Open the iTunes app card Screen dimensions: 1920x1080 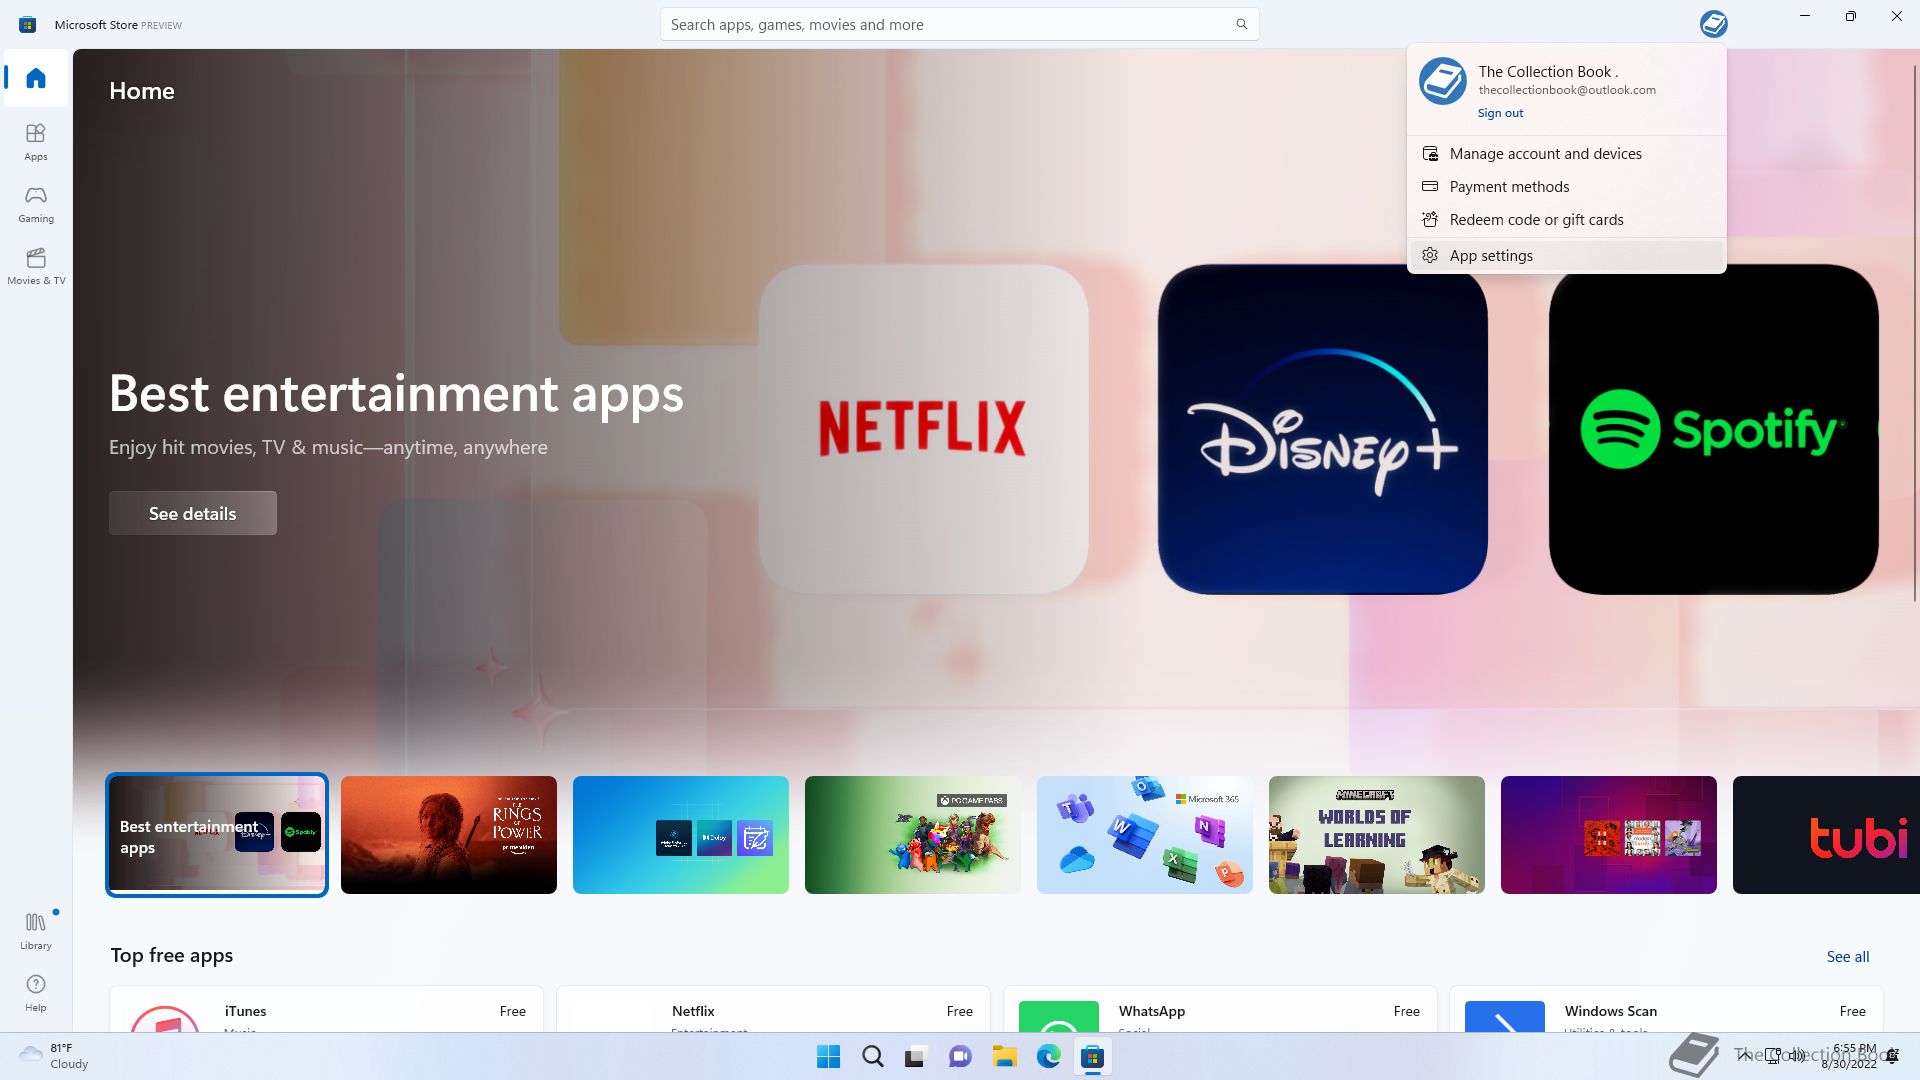(326, 1009)
